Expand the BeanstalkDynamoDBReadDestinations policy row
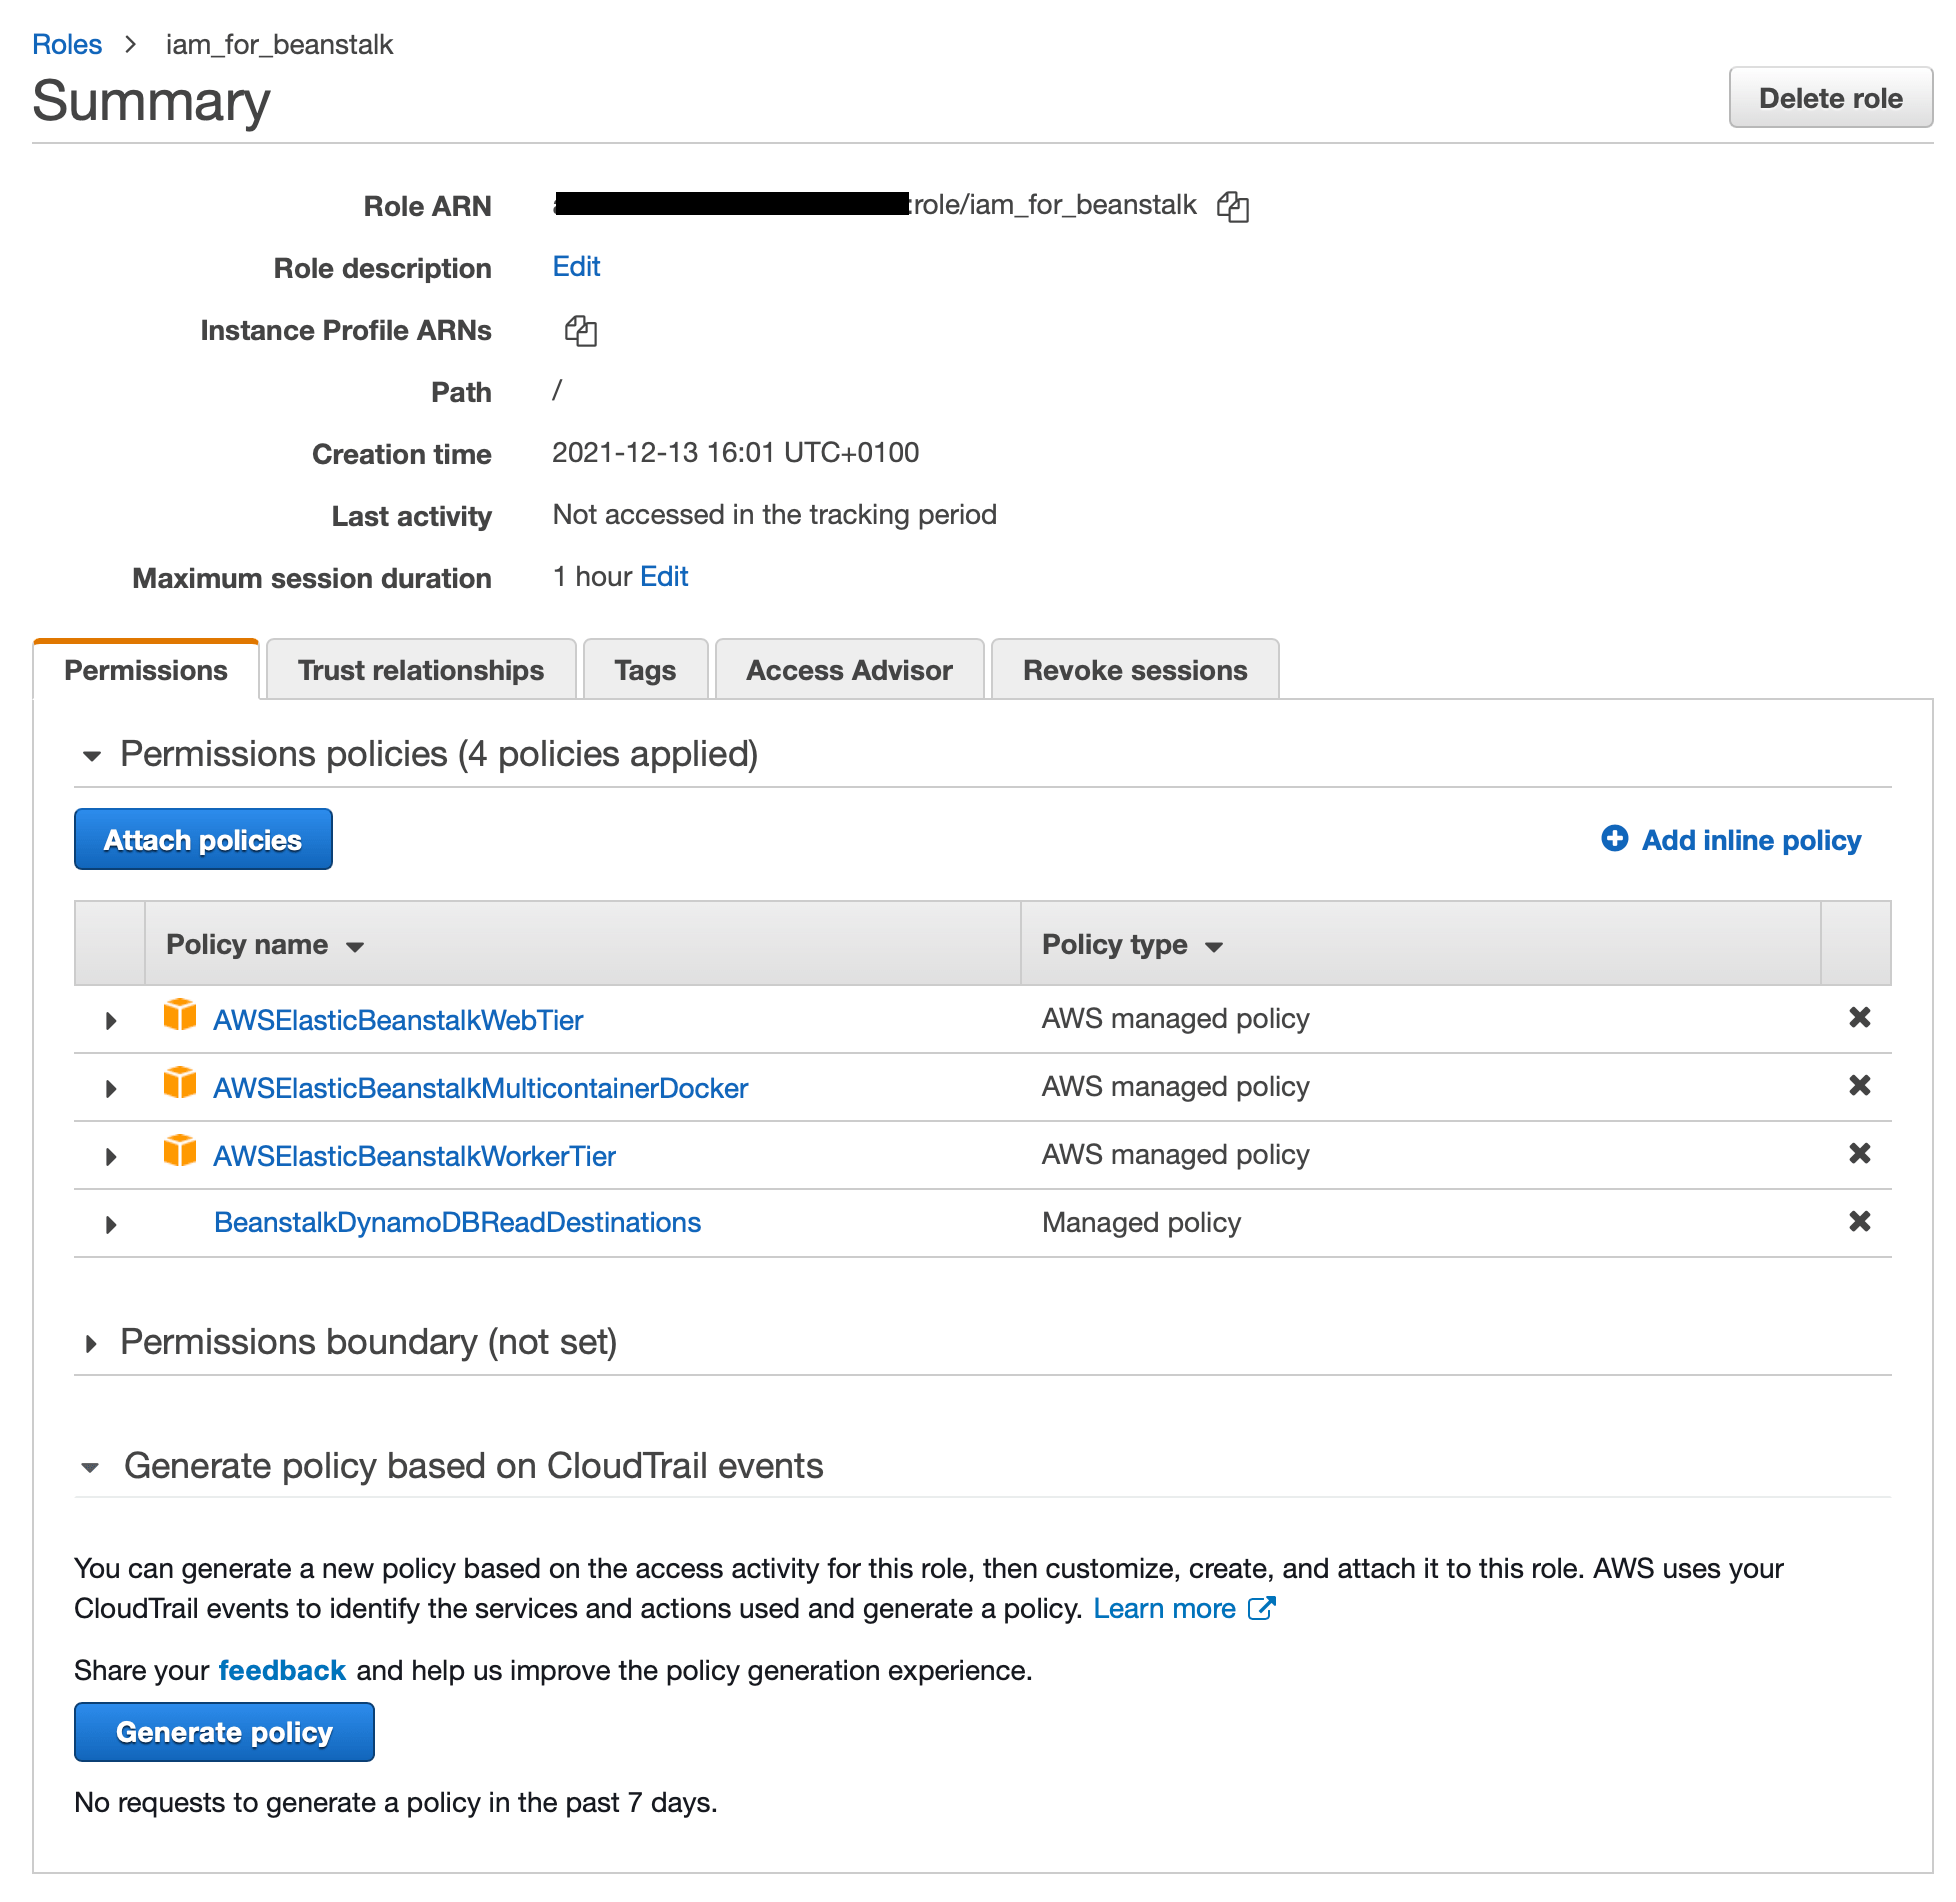Screen dimensions: 1956x1902 [111, 1224]
